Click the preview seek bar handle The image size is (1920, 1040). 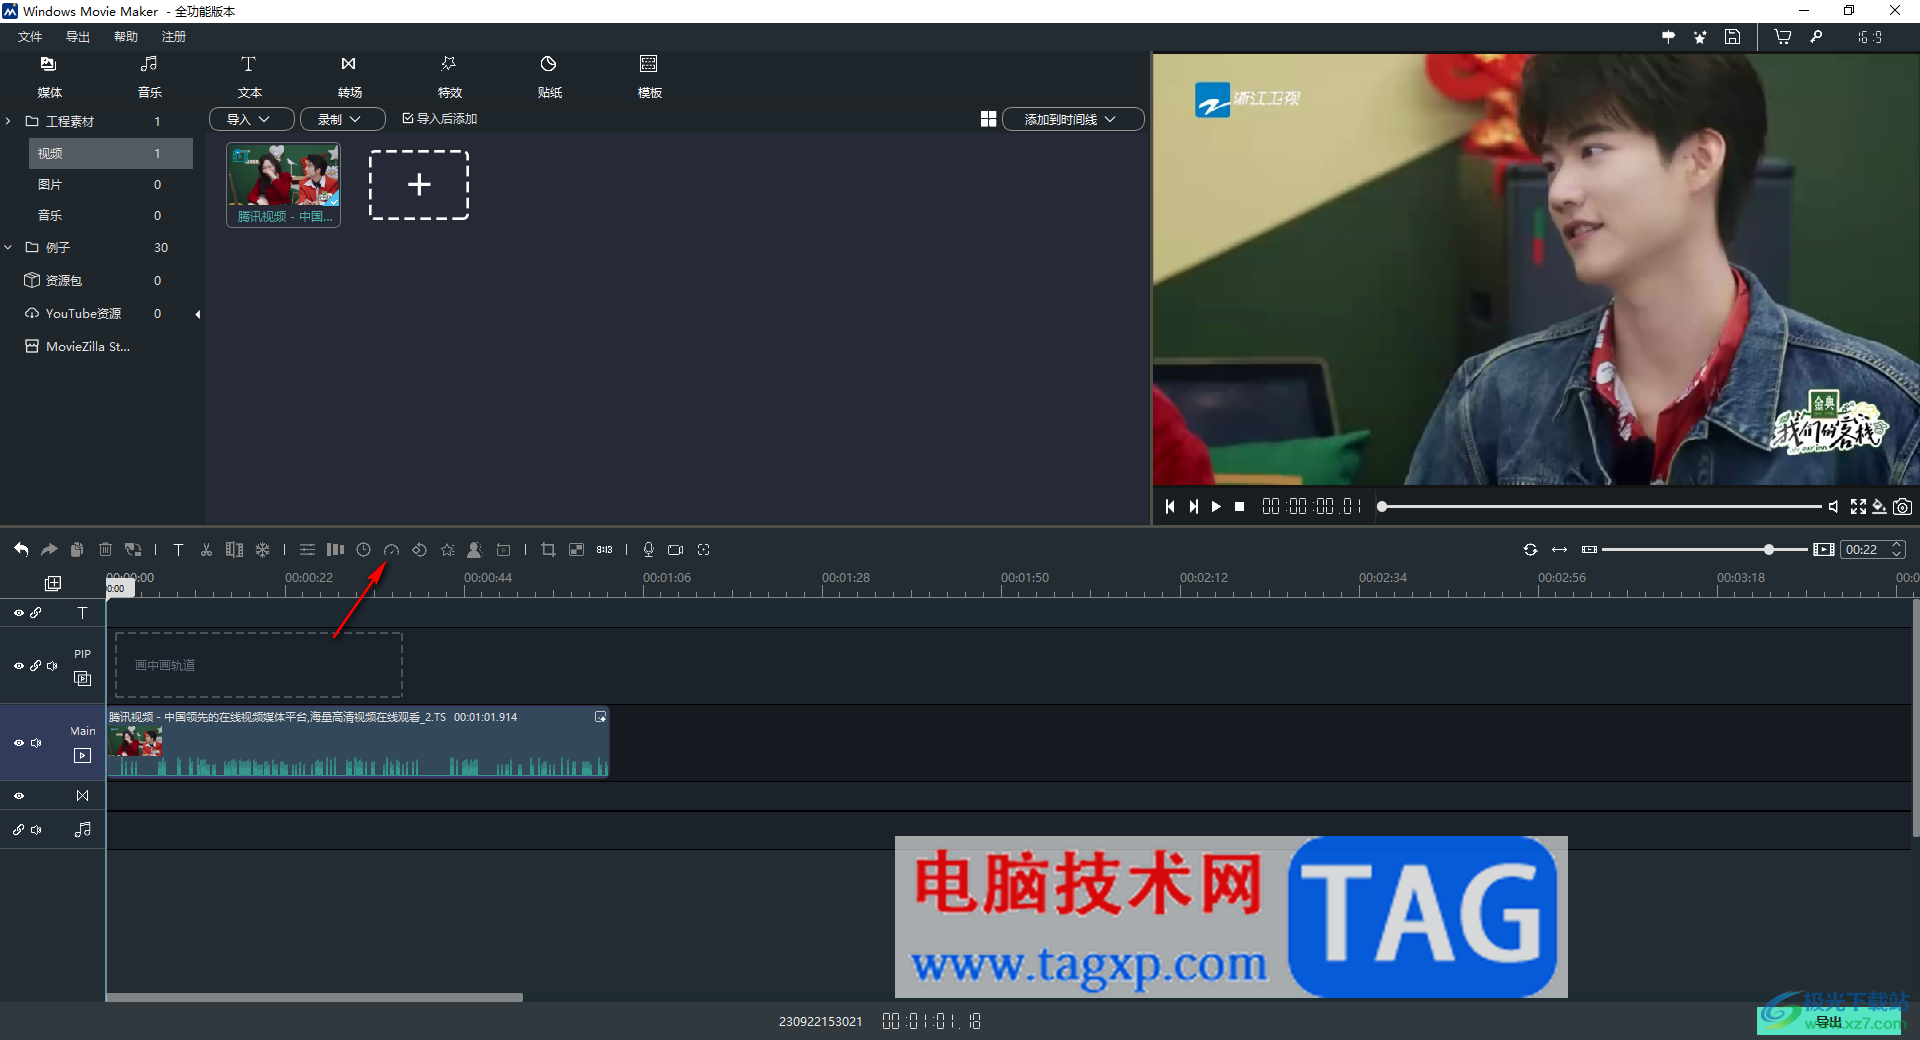[1382, 507]
